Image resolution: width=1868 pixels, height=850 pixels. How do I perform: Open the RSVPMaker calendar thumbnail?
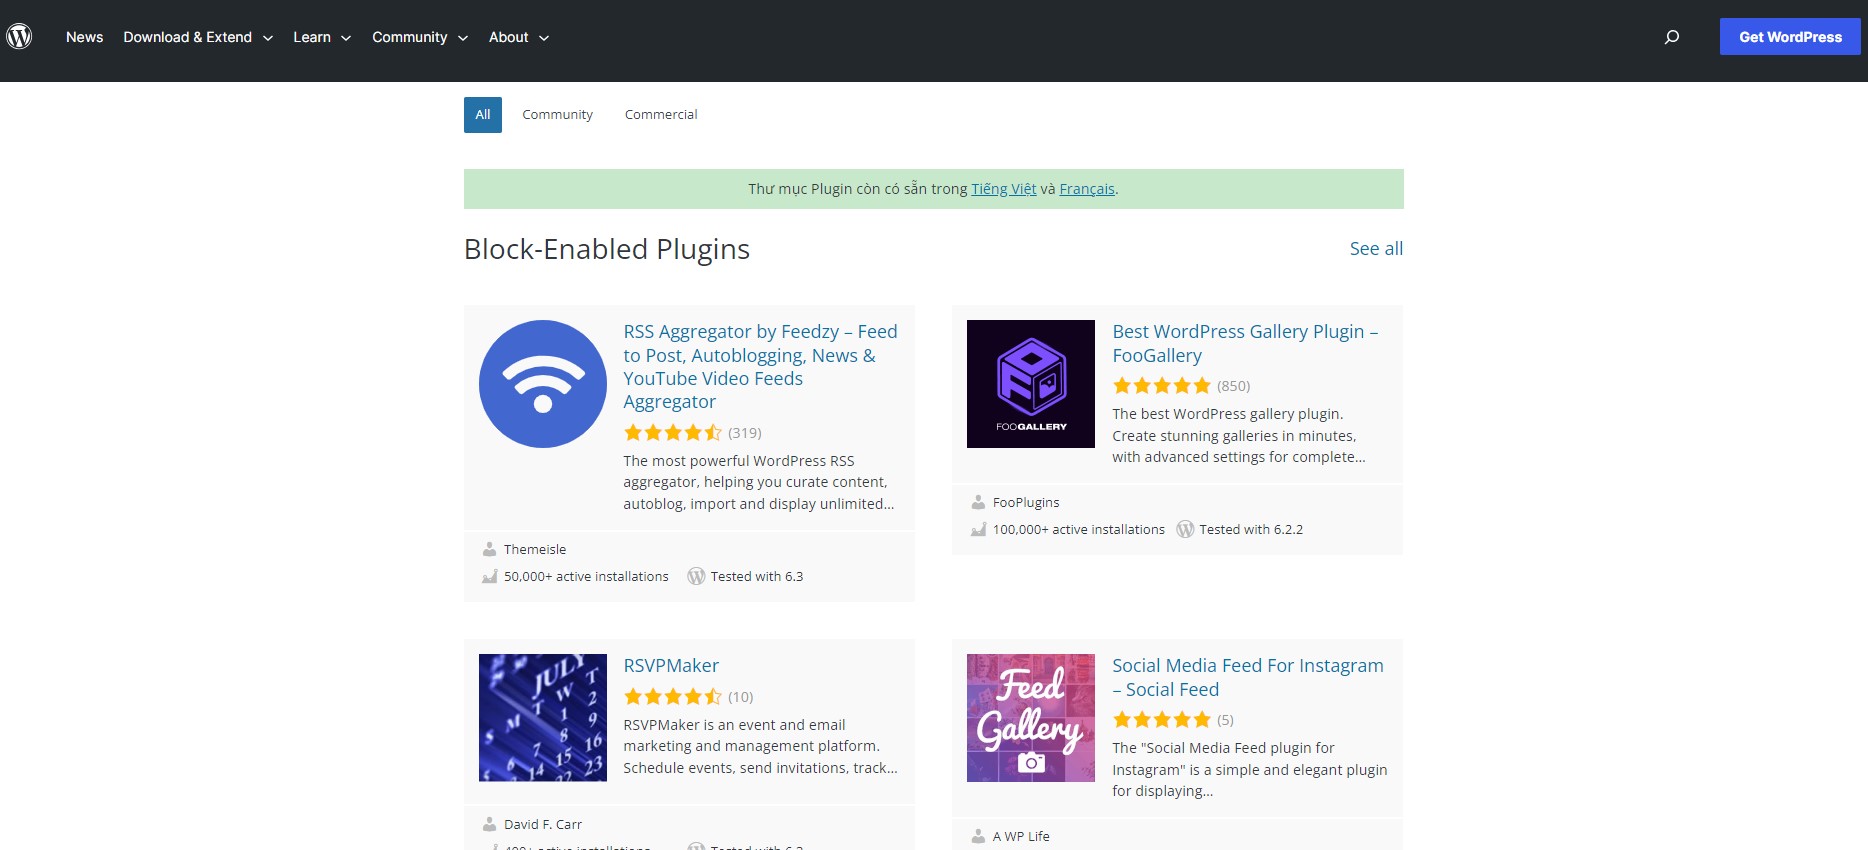tap(543, 718)
